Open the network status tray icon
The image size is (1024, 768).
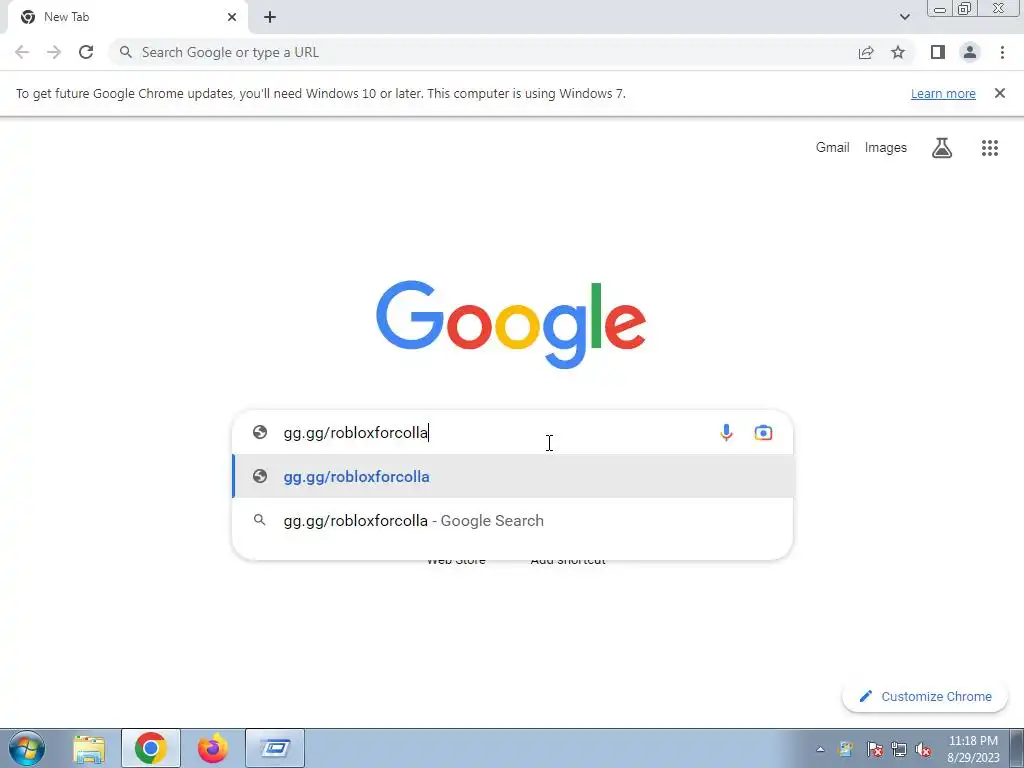click(x=899, y=749)
